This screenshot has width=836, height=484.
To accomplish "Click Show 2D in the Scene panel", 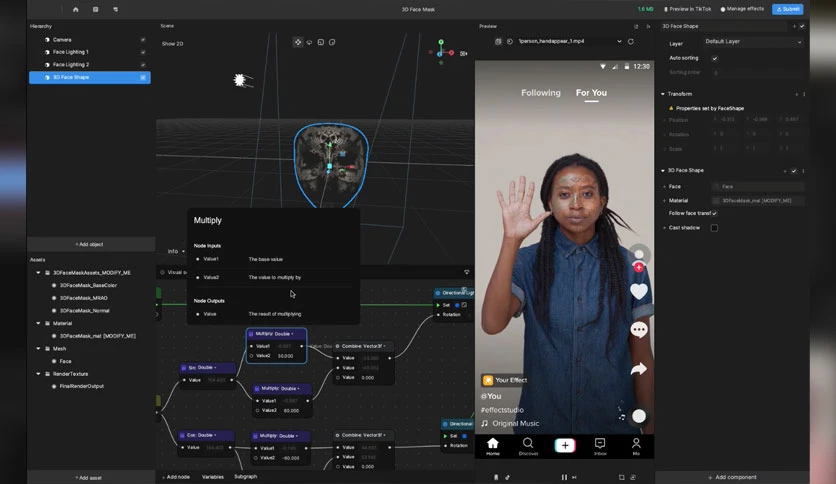I will (172, 44).
